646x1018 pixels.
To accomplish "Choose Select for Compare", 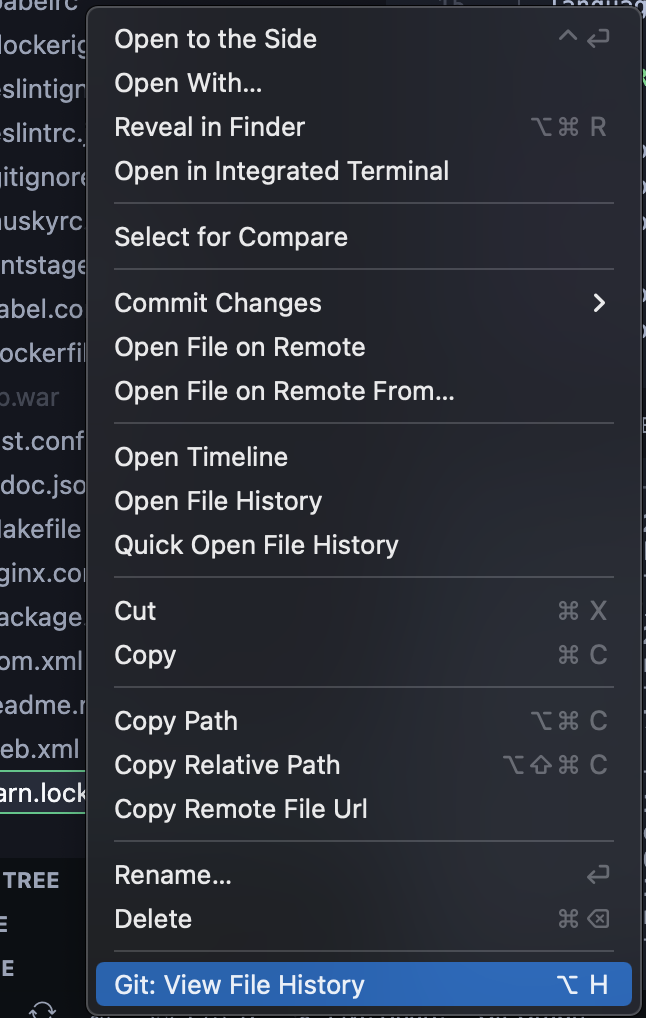I will click(x=231, y=237).
